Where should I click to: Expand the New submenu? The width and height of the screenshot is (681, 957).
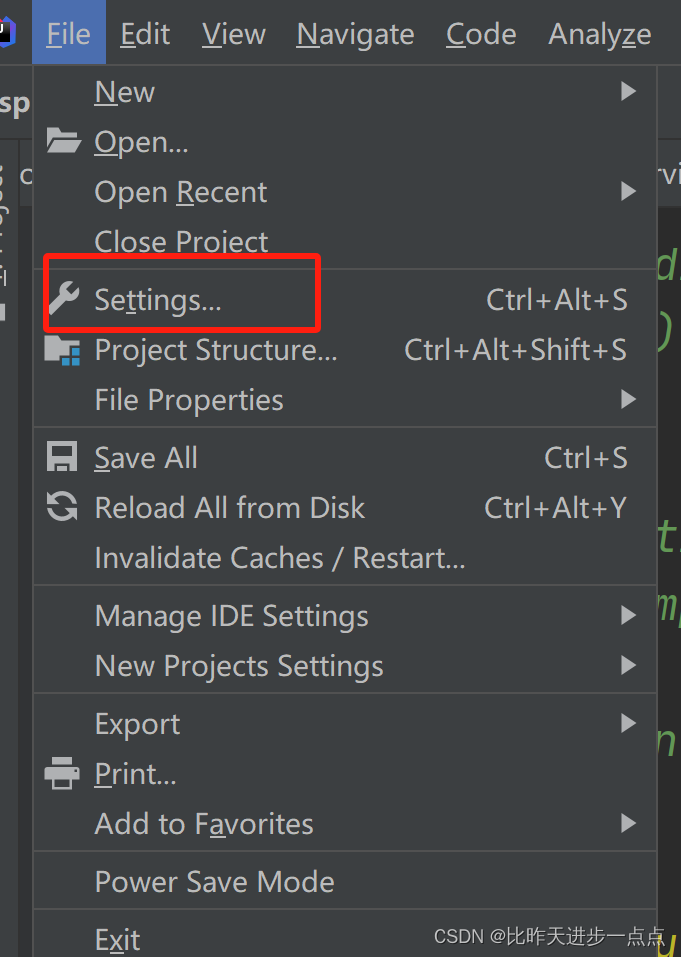[124, 91]
